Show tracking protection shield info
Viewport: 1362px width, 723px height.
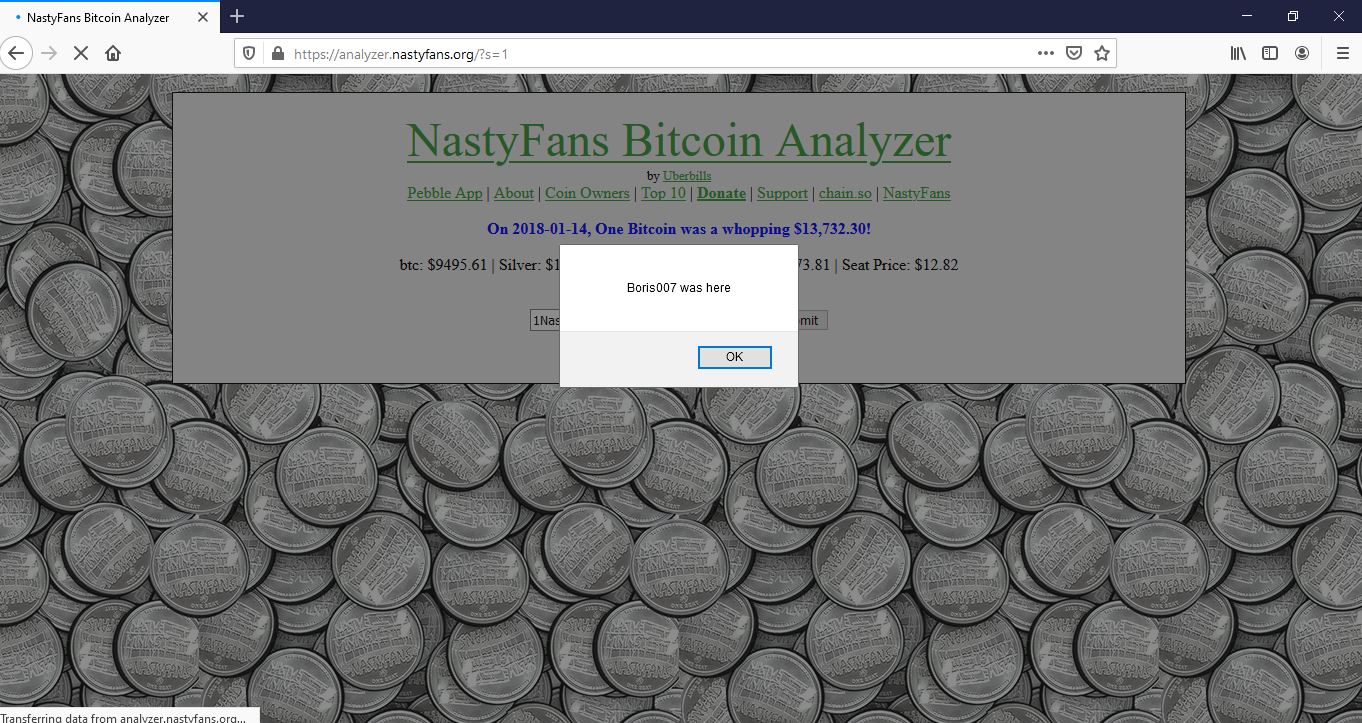tap(250, 54)
